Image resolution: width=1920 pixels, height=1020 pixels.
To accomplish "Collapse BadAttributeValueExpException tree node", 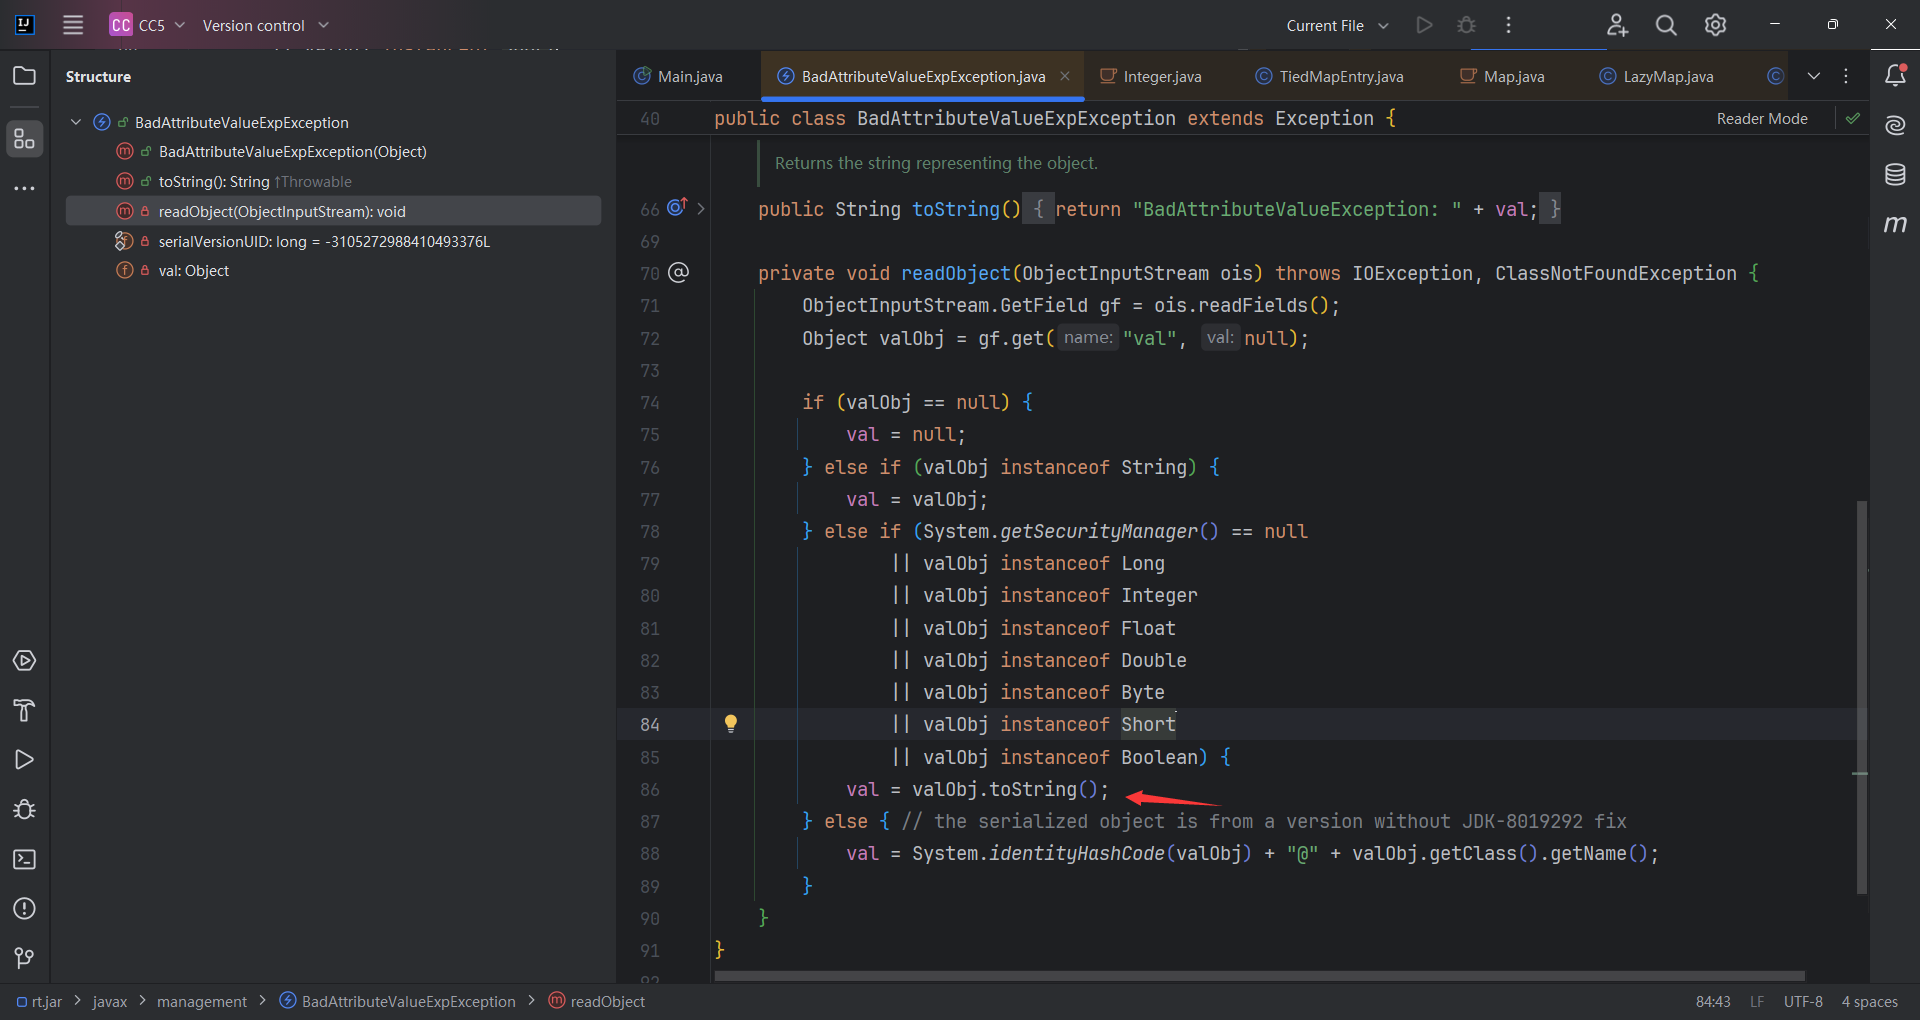I will (x=76, y=122).
